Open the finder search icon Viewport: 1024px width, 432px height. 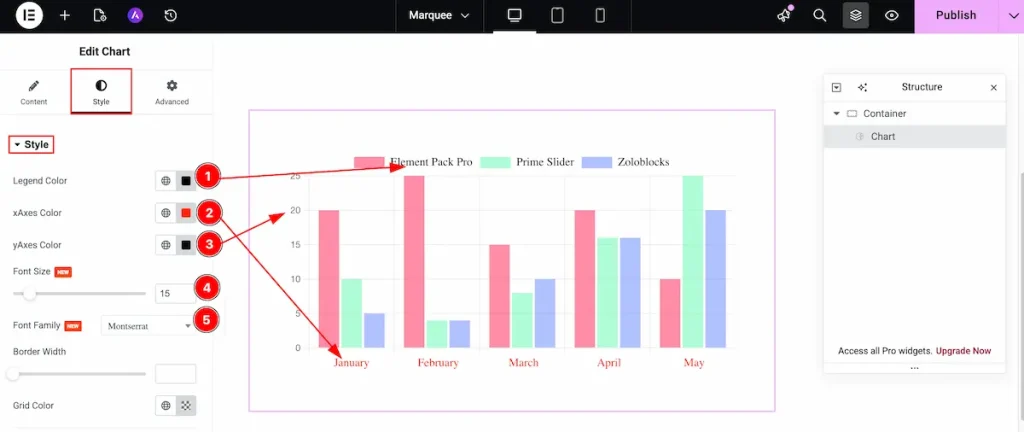click(x=820, y=15)
